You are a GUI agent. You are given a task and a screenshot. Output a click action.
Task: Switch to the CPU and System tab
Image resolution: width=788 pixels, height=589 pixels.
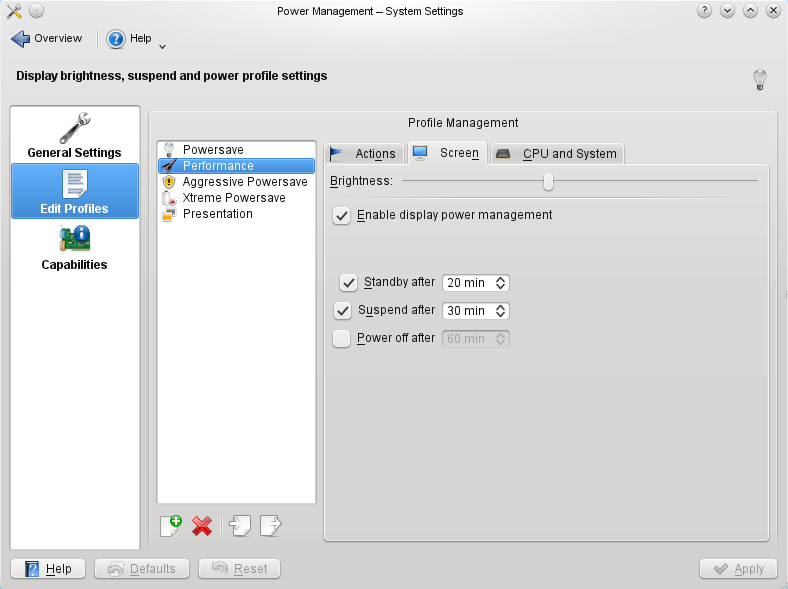[559, 153]
